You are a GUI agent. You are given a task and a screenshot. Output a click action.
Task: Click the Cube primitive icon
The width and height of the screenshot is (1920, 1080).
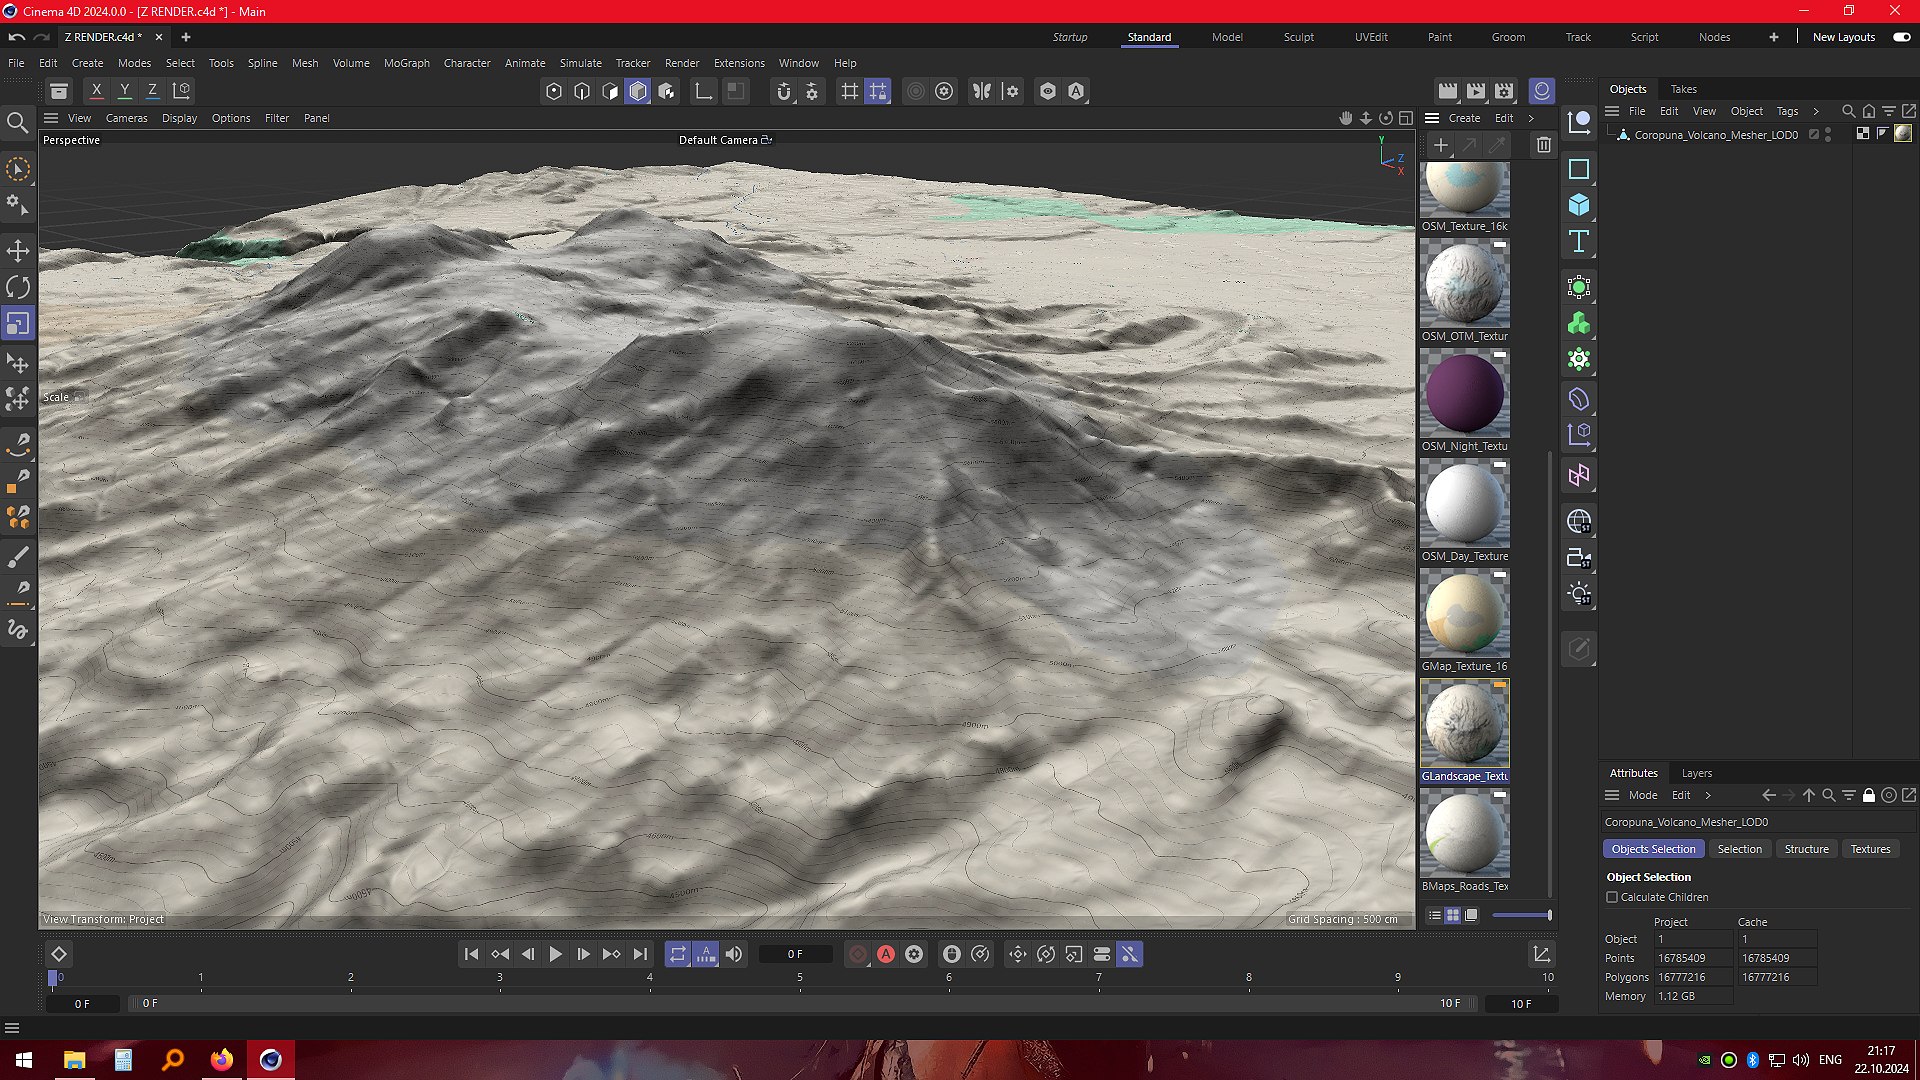pyautogui.click(x=1579, y=205)
